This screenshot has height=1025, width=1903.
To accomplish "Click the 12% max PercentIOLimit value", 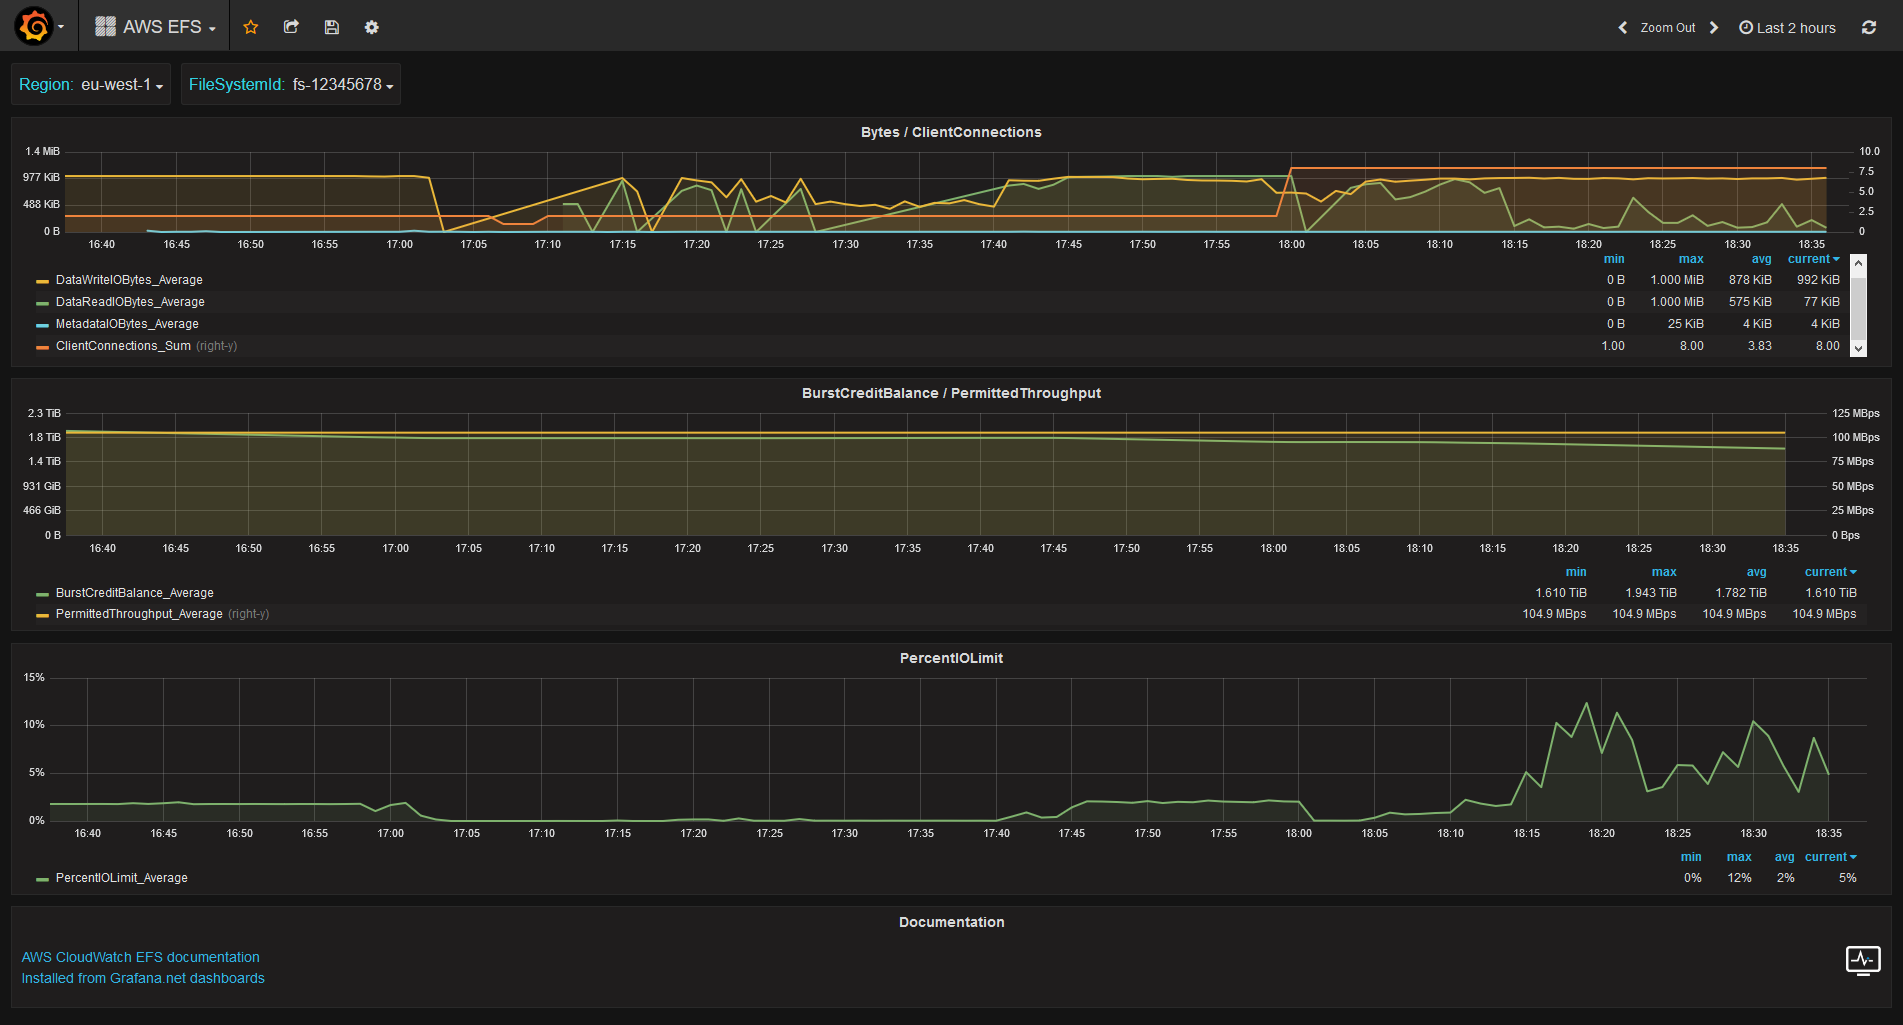I will coord(1740,878).
